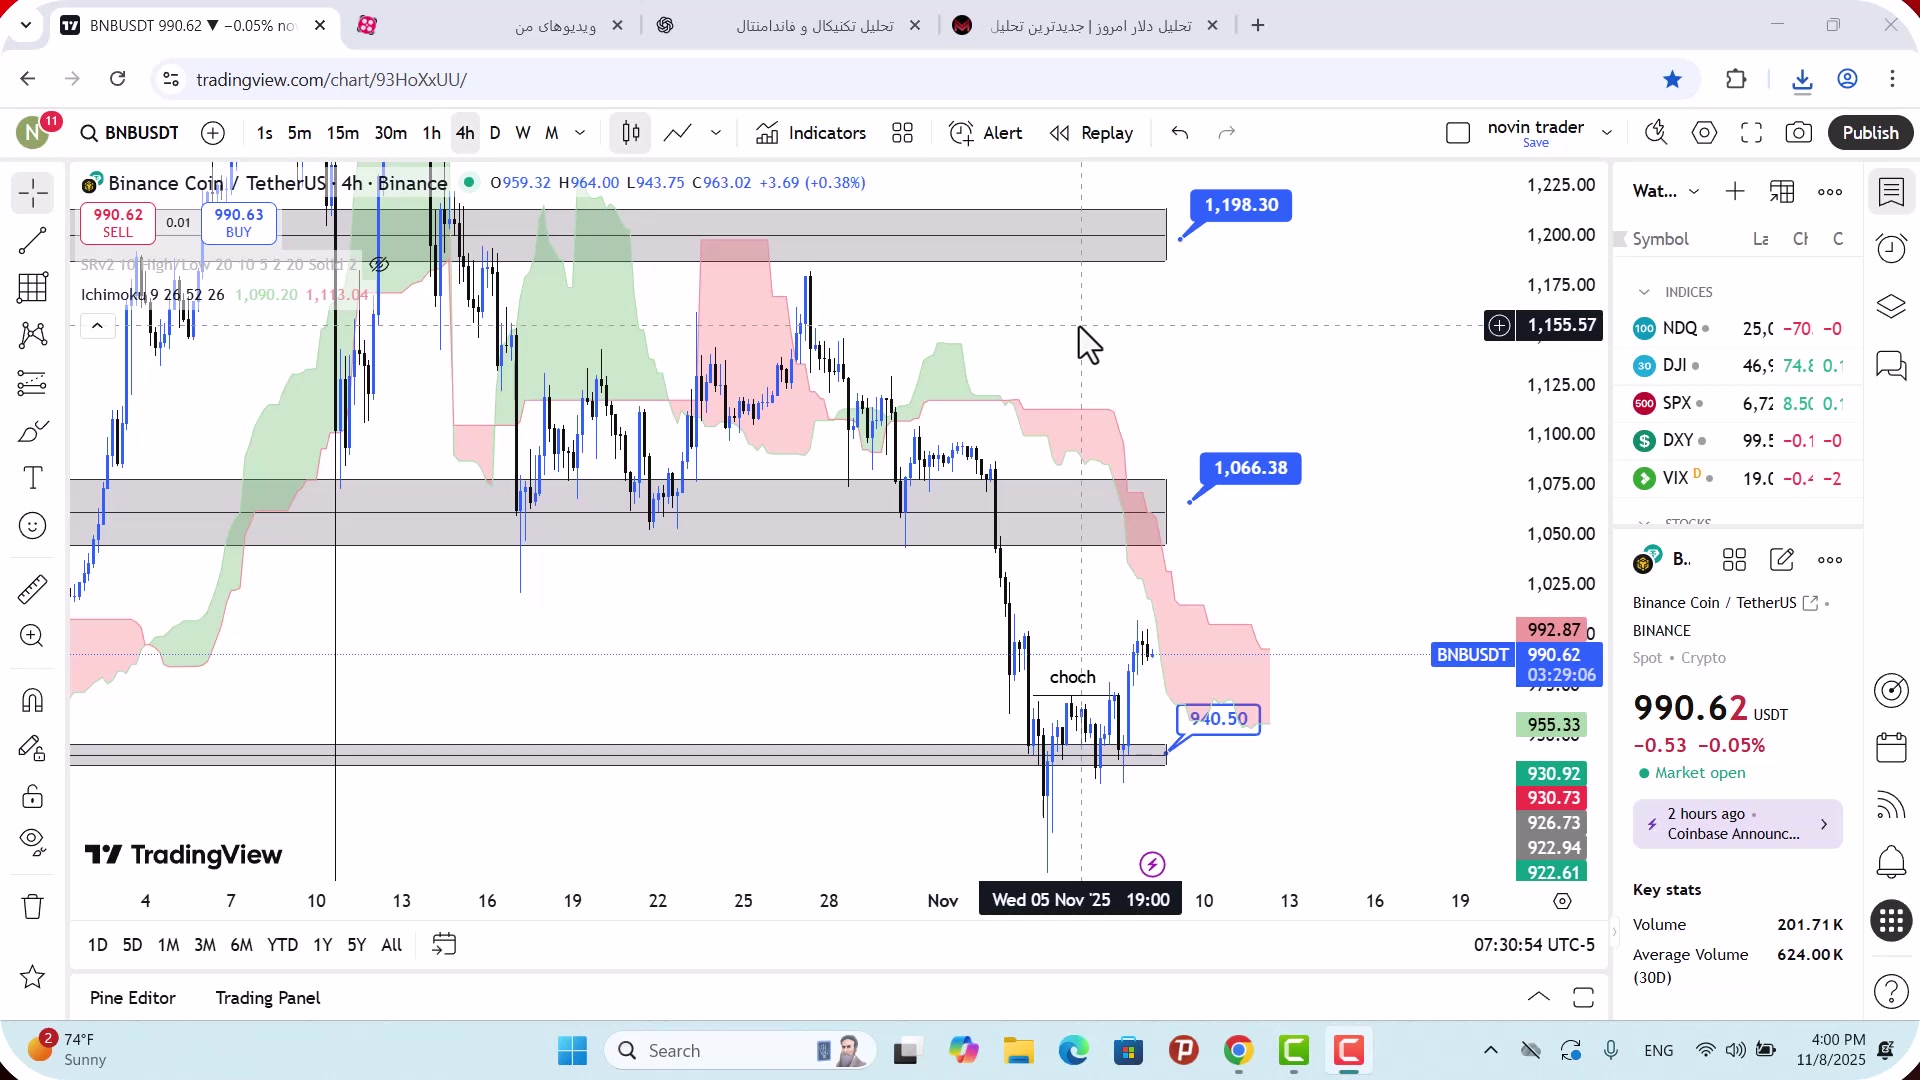Select the ruler measure tool
The image size is (1920, 1080).
point(32,589)
